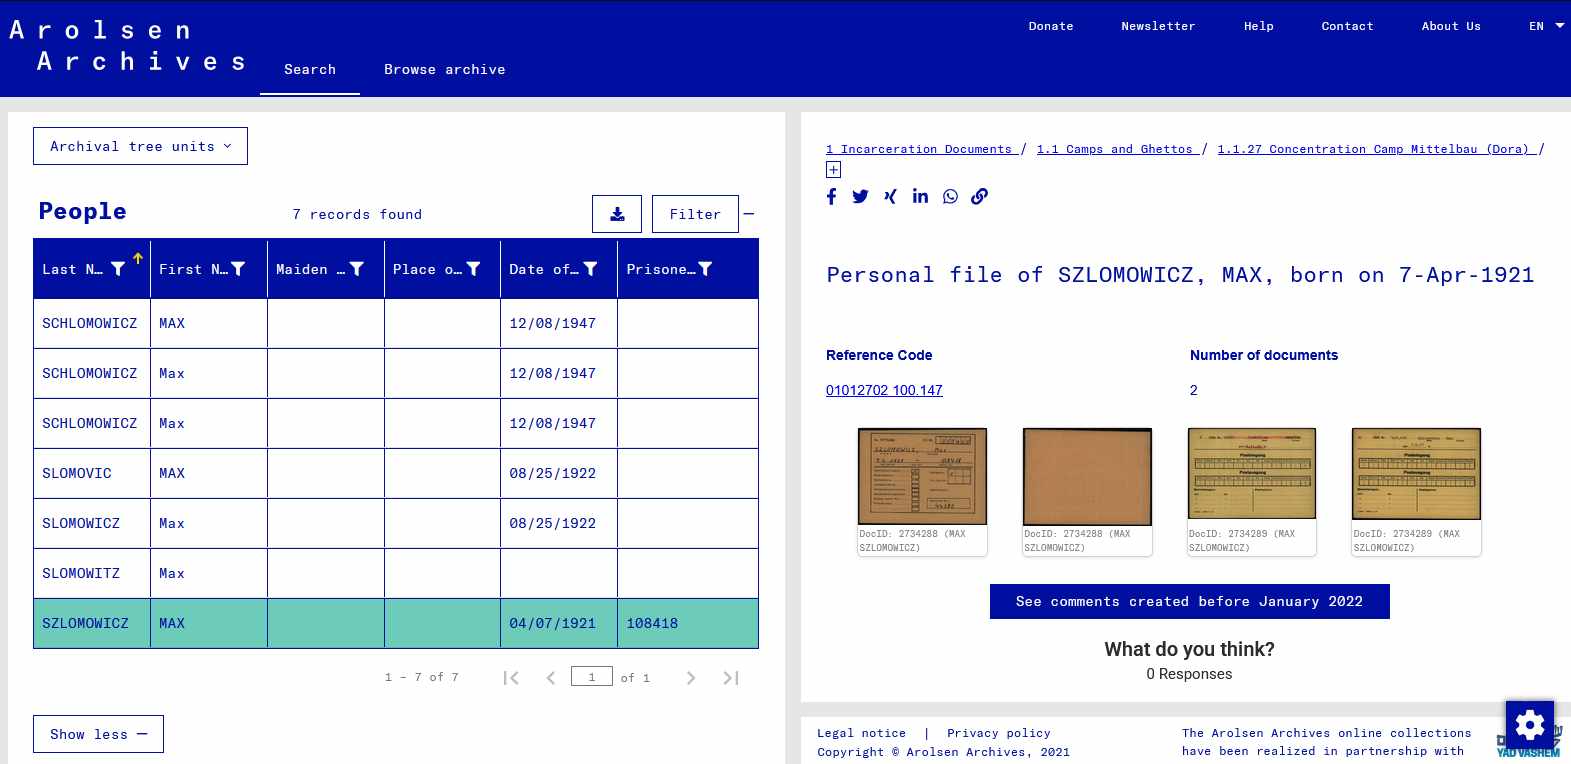Image resolution: width=1571 pixels, height=764 pixels.
Task: Filter the Last Name column
Action: [118, 269]
